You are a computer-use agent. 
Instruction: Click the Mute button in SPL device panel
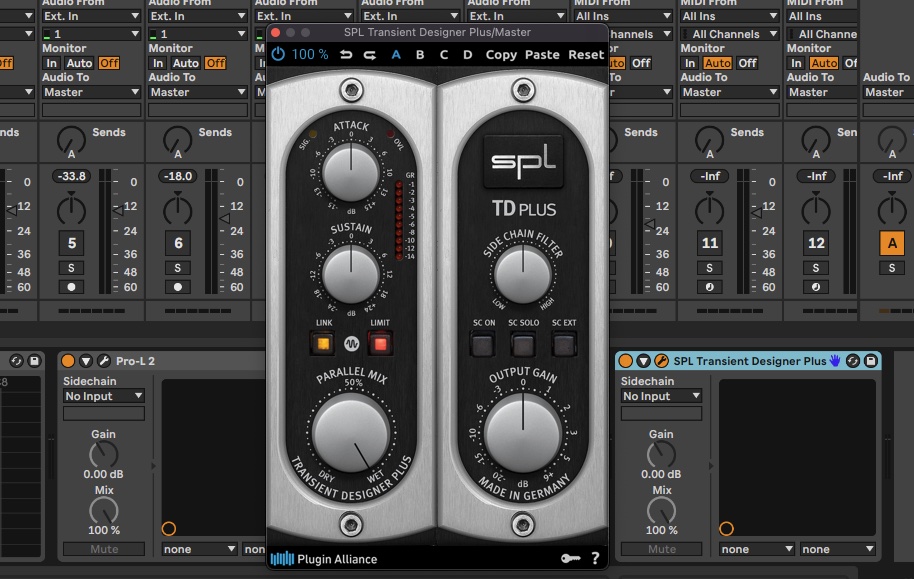click(x=662, y=549)
